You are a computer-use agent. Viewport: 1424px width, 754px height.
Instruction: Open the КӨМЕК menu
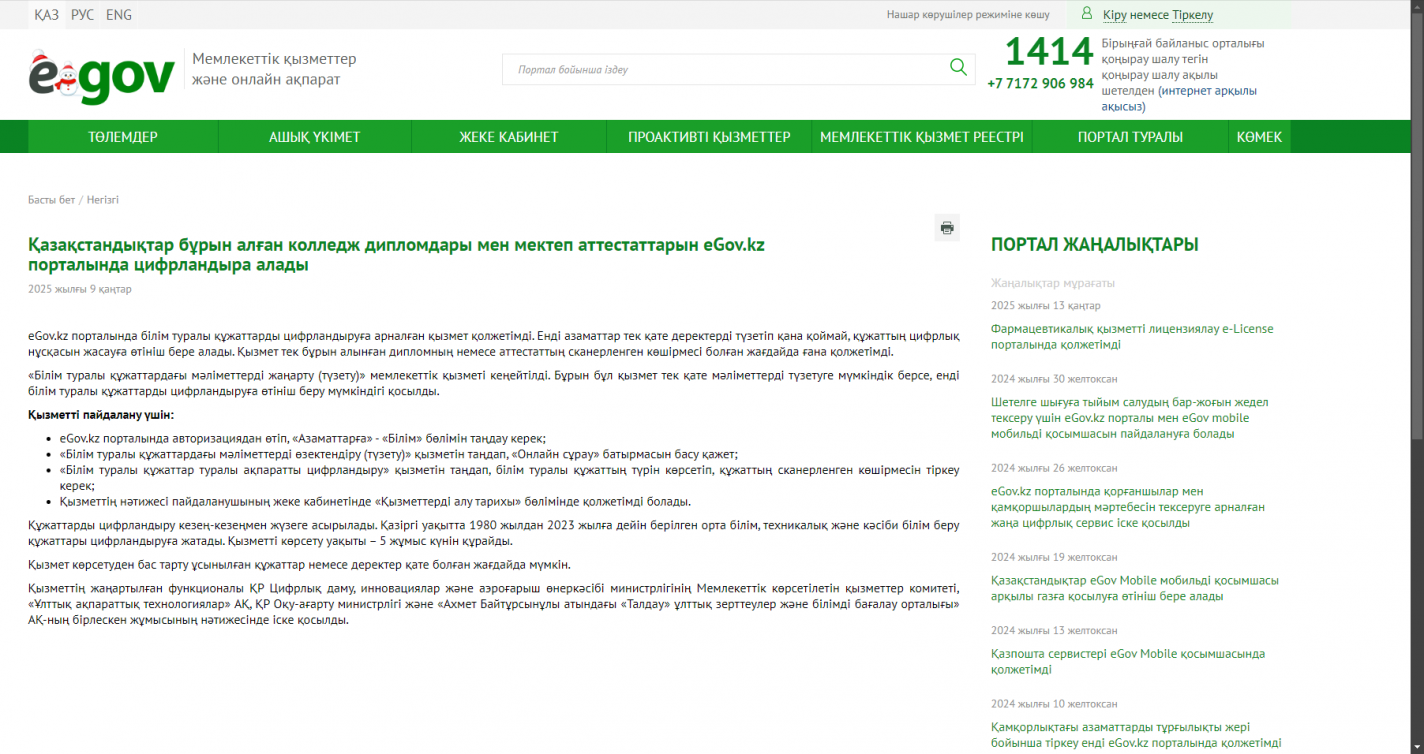(x=1259, y=137)
